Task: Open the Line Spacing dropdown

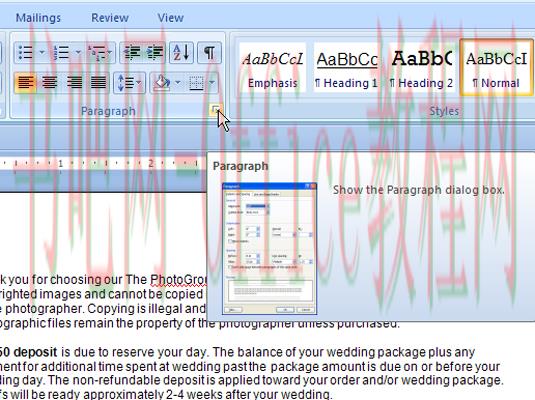Action: (x=129, y=82)
